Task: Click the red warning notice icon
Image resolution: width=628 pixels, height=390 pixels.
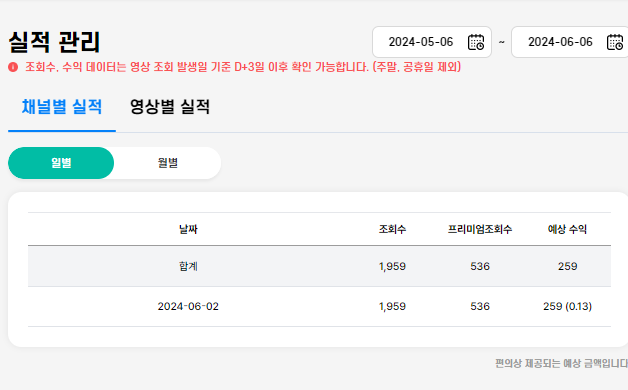Action: point(13,67)
